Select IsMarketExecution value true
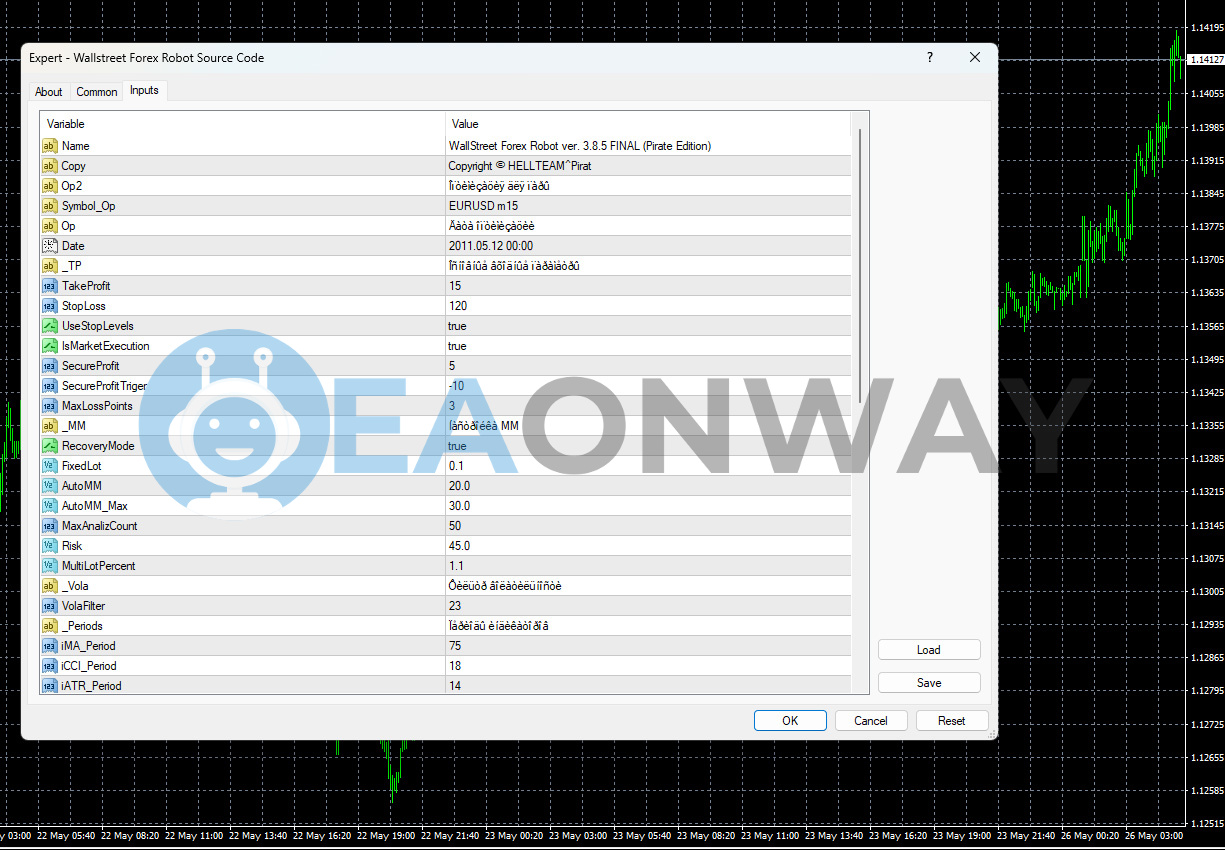The width and height of the screenshot is (1225, 850). 457,346
